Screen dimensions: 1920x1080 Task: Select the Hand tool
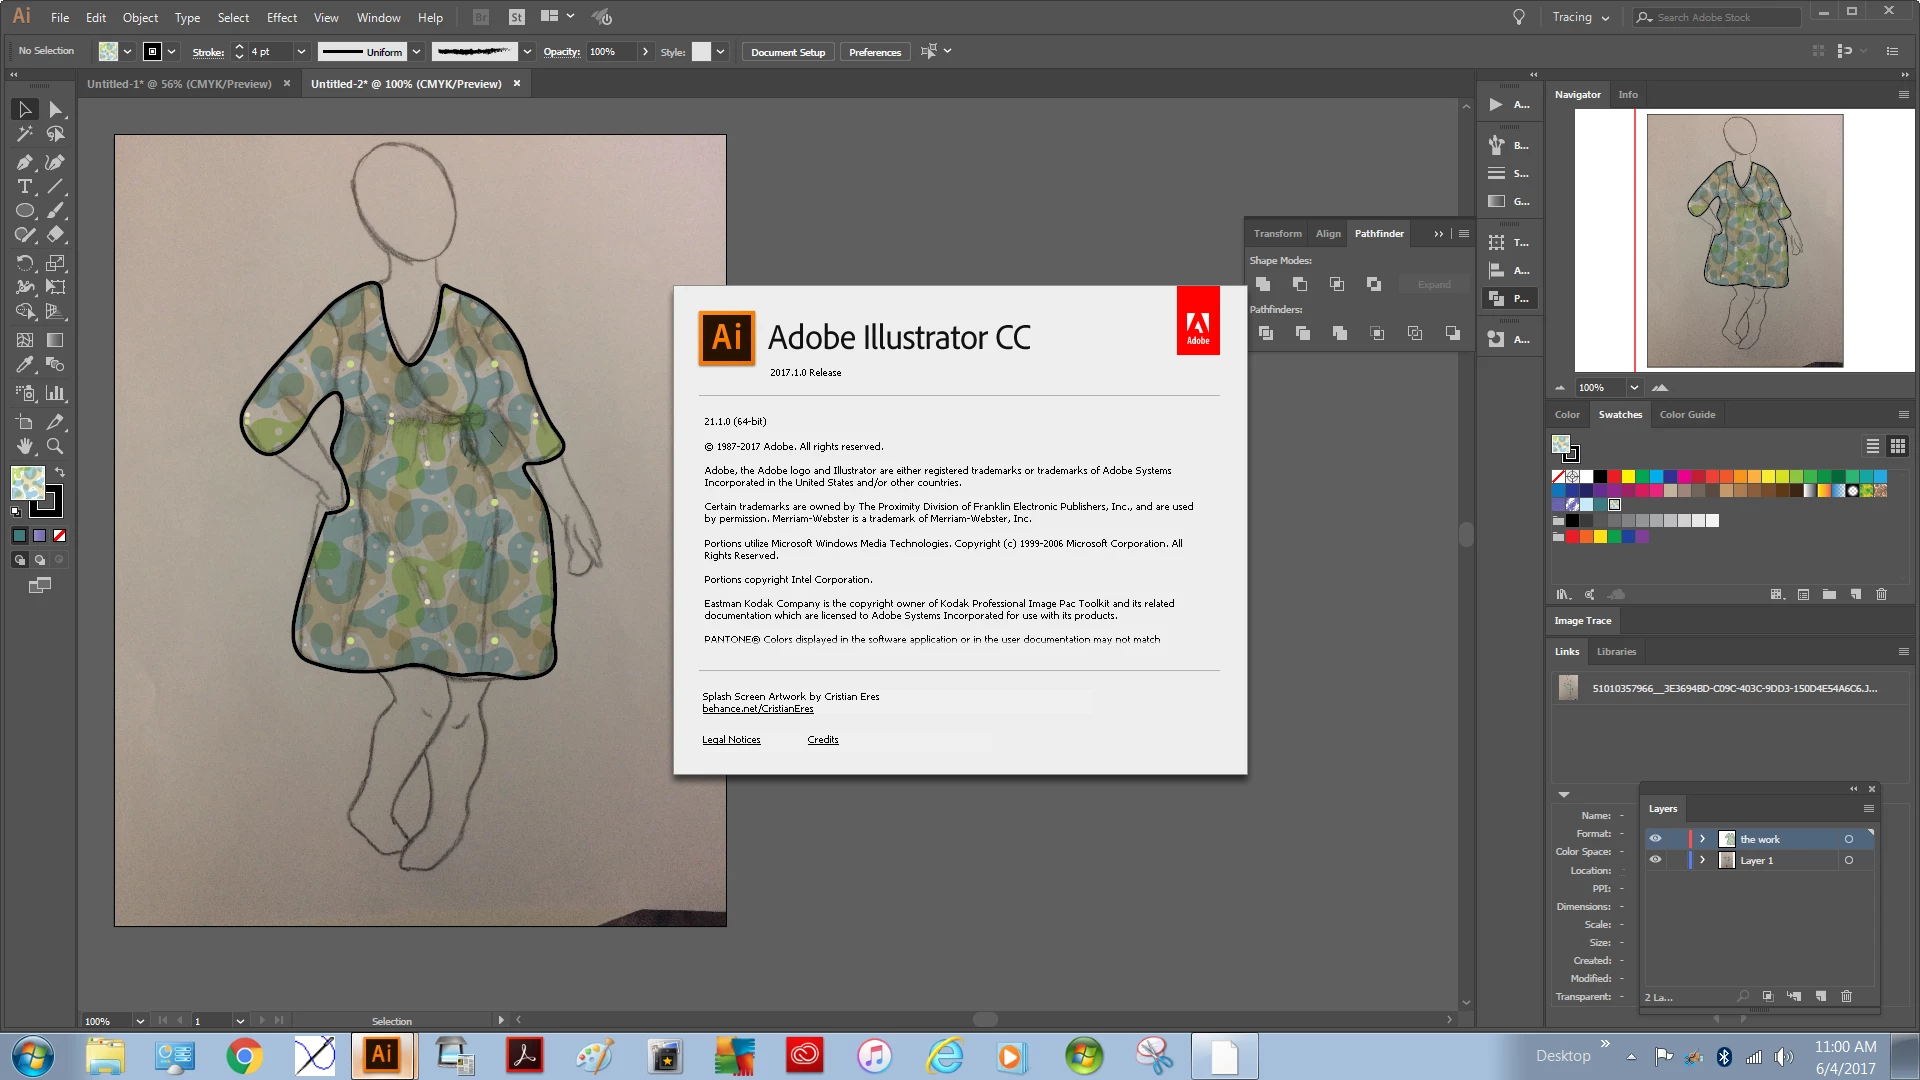[x=25, y=447]
